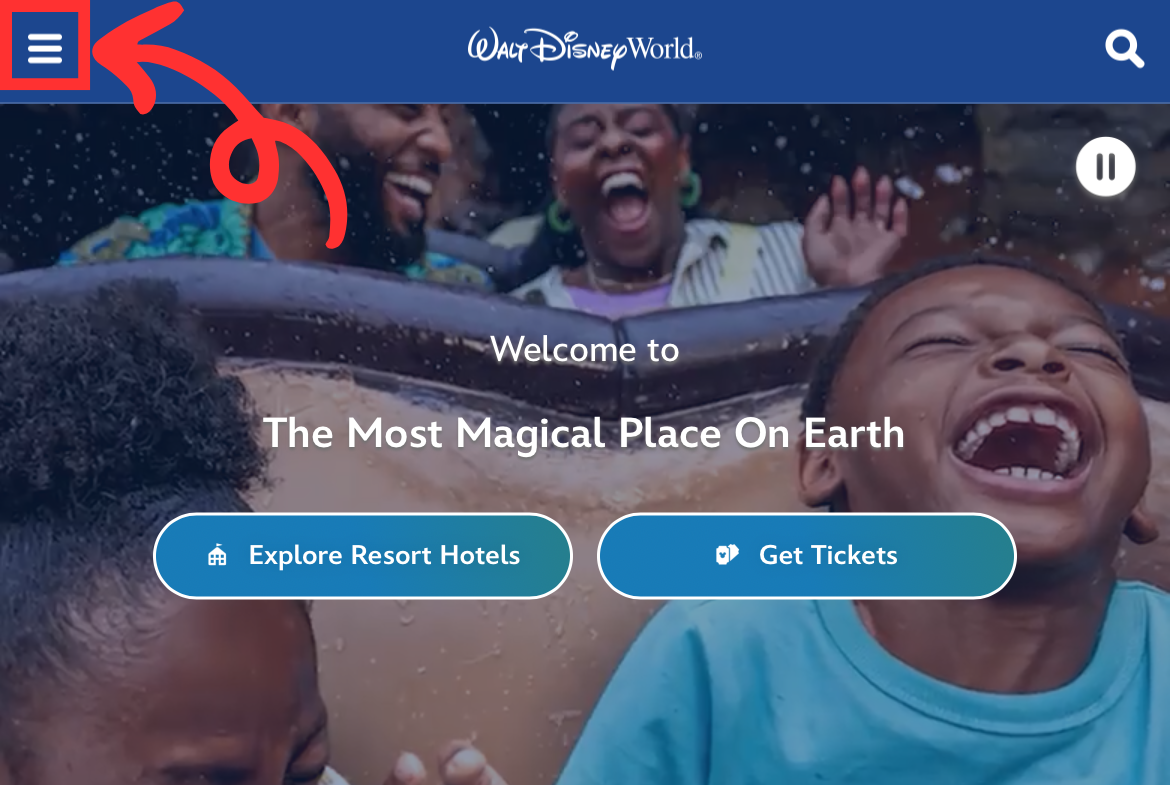Click the 'The Most Magical Place On Earth' headline

(x=584, y=434)
